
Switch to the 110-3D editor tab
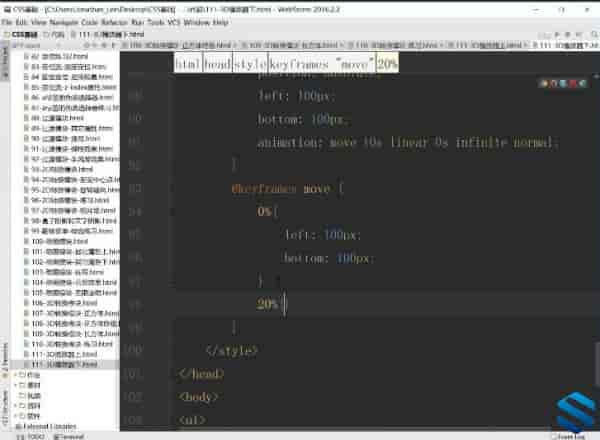pyautogui.click(x=395, y=45)
